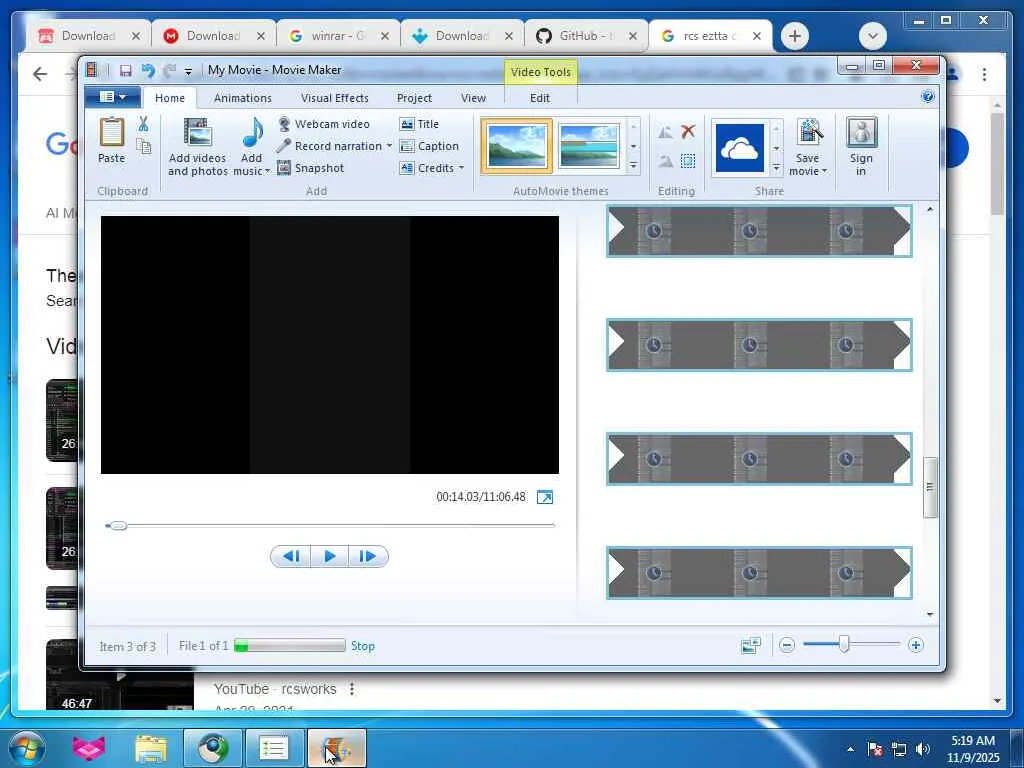
Task: Rotate right in Editing group
Action: tap(665, 161)
